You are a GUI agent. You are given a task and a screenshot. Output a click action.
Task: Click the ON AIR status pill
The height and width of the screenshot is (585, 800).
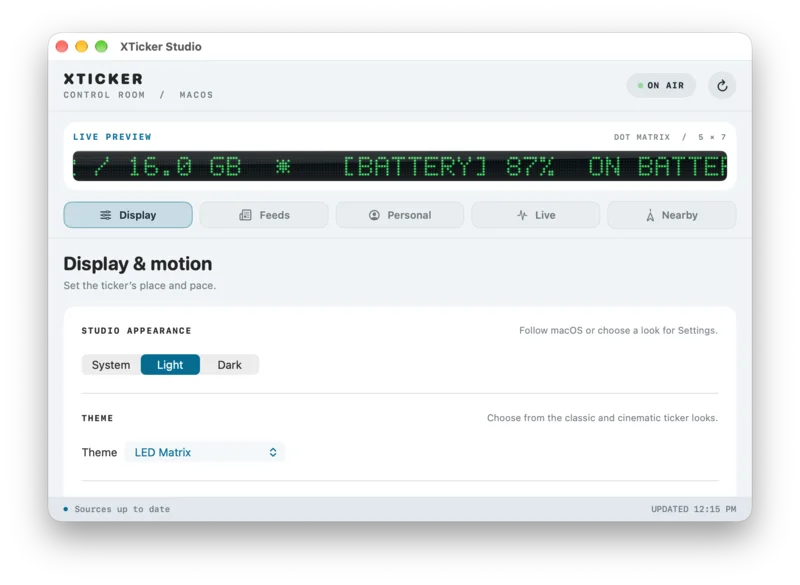coord(661,86)
